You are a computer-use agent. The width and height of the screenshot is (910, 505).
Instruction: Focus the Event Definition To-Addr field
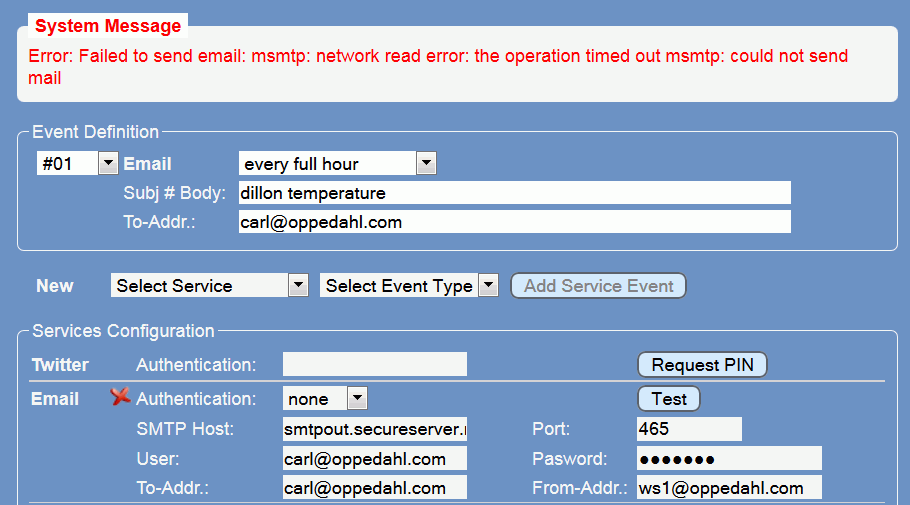point(514,222)
